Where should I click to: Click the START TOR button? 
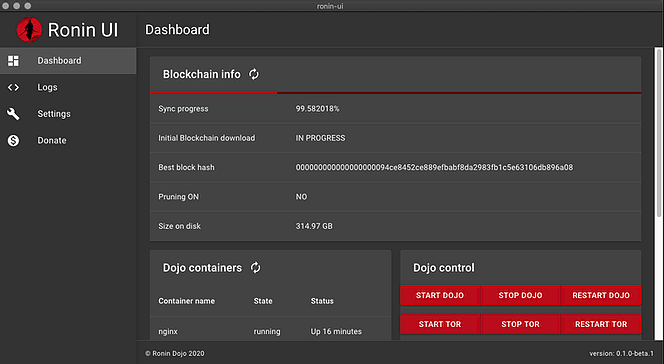pyautogui.click(x=440, y=324)
